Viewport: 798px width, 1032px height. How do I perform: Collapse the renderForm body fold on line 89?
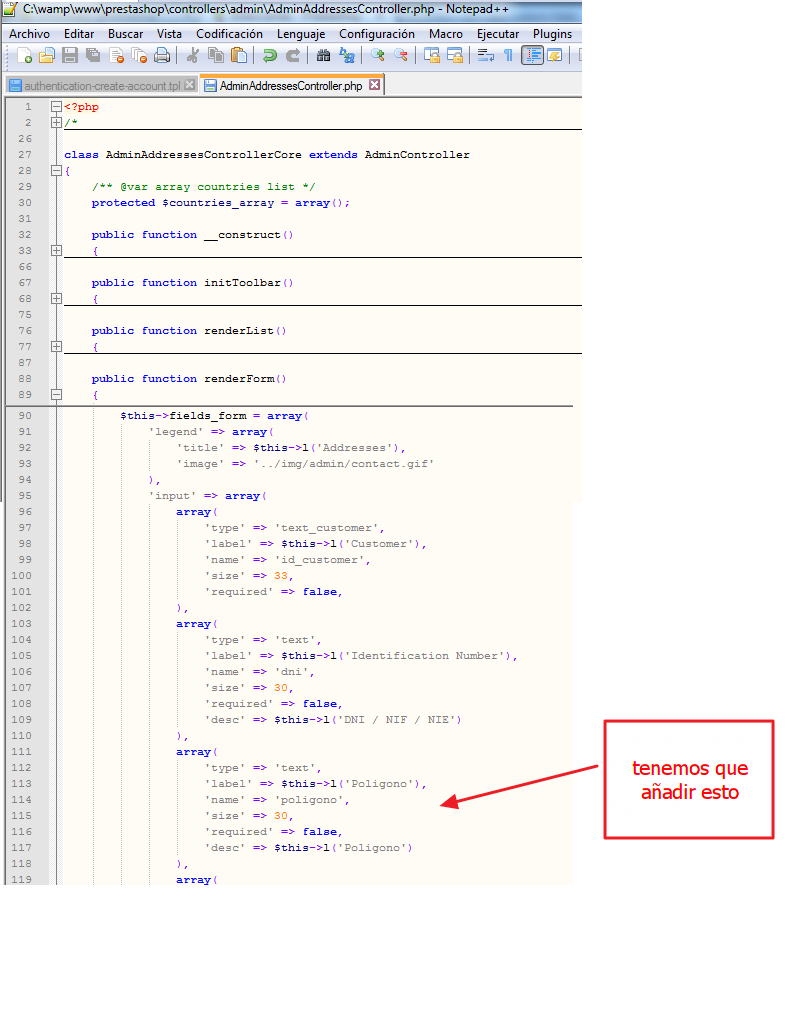point(57,395)
